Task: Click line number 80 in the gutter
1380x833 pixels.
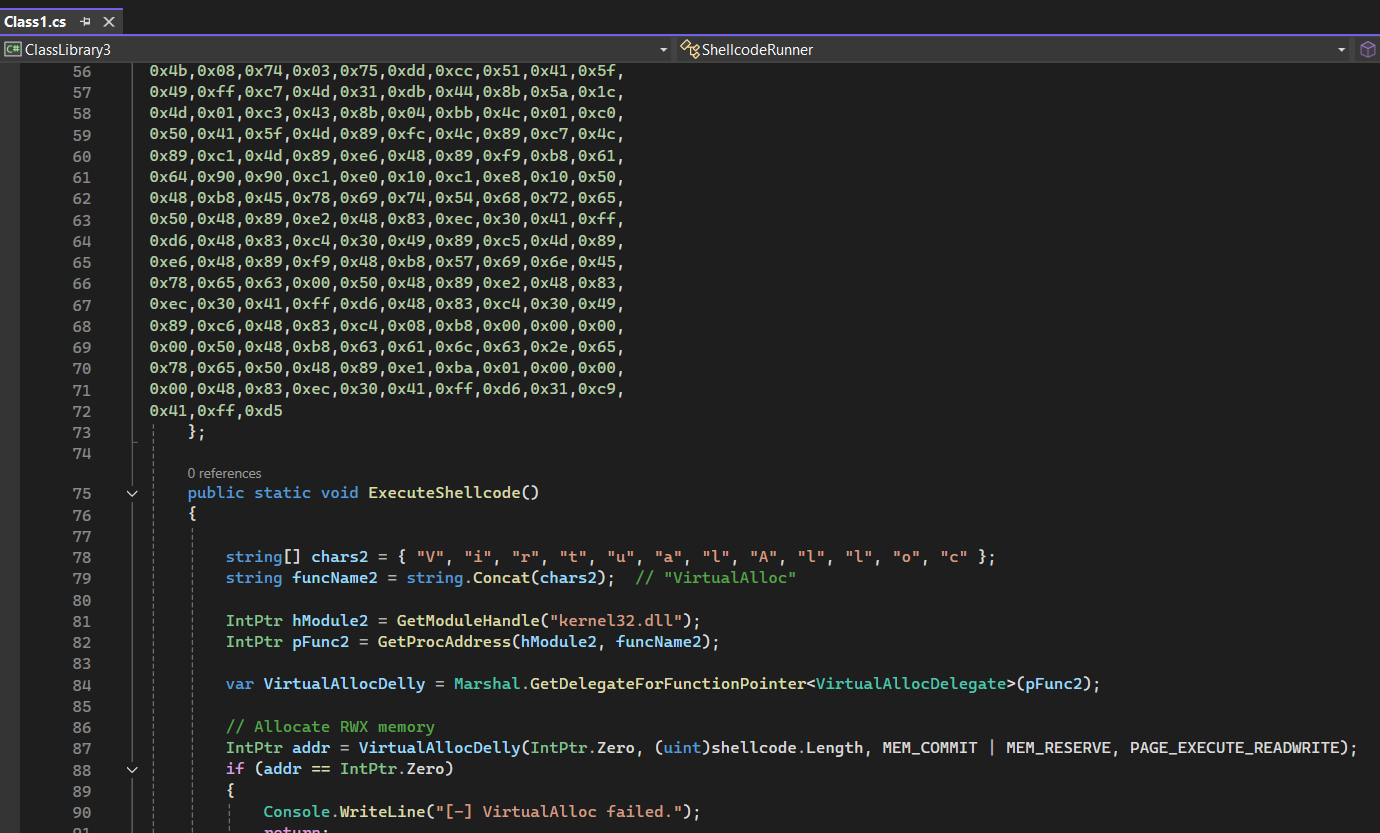Action: point(81,600)
